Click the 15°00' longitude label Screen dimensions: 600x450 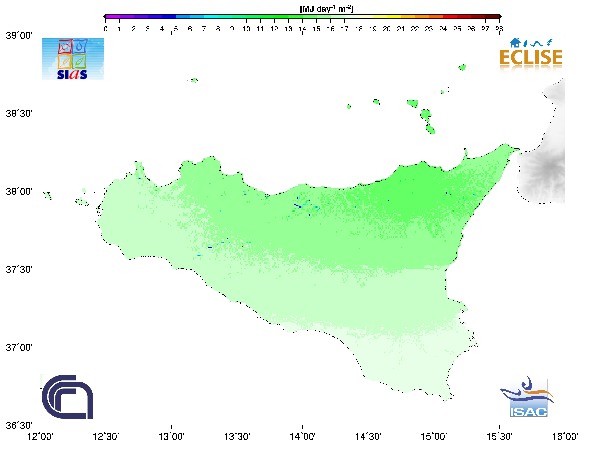tap(434, 437)
